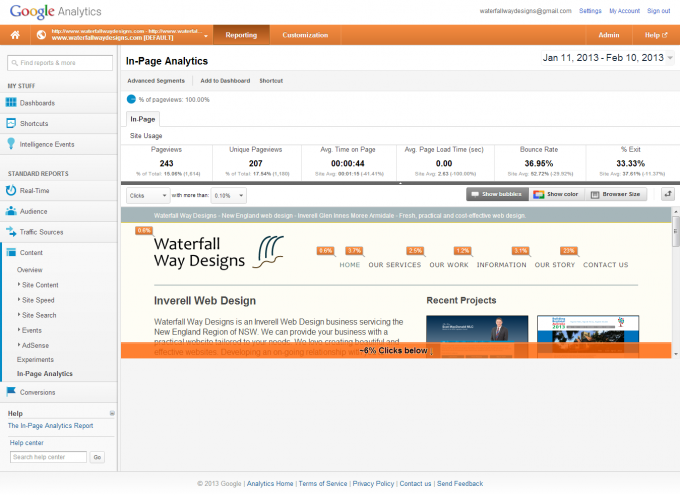Click the OUR STORY nav link
The height and width of the screenshot is (495, 680).
coord(555,265)
